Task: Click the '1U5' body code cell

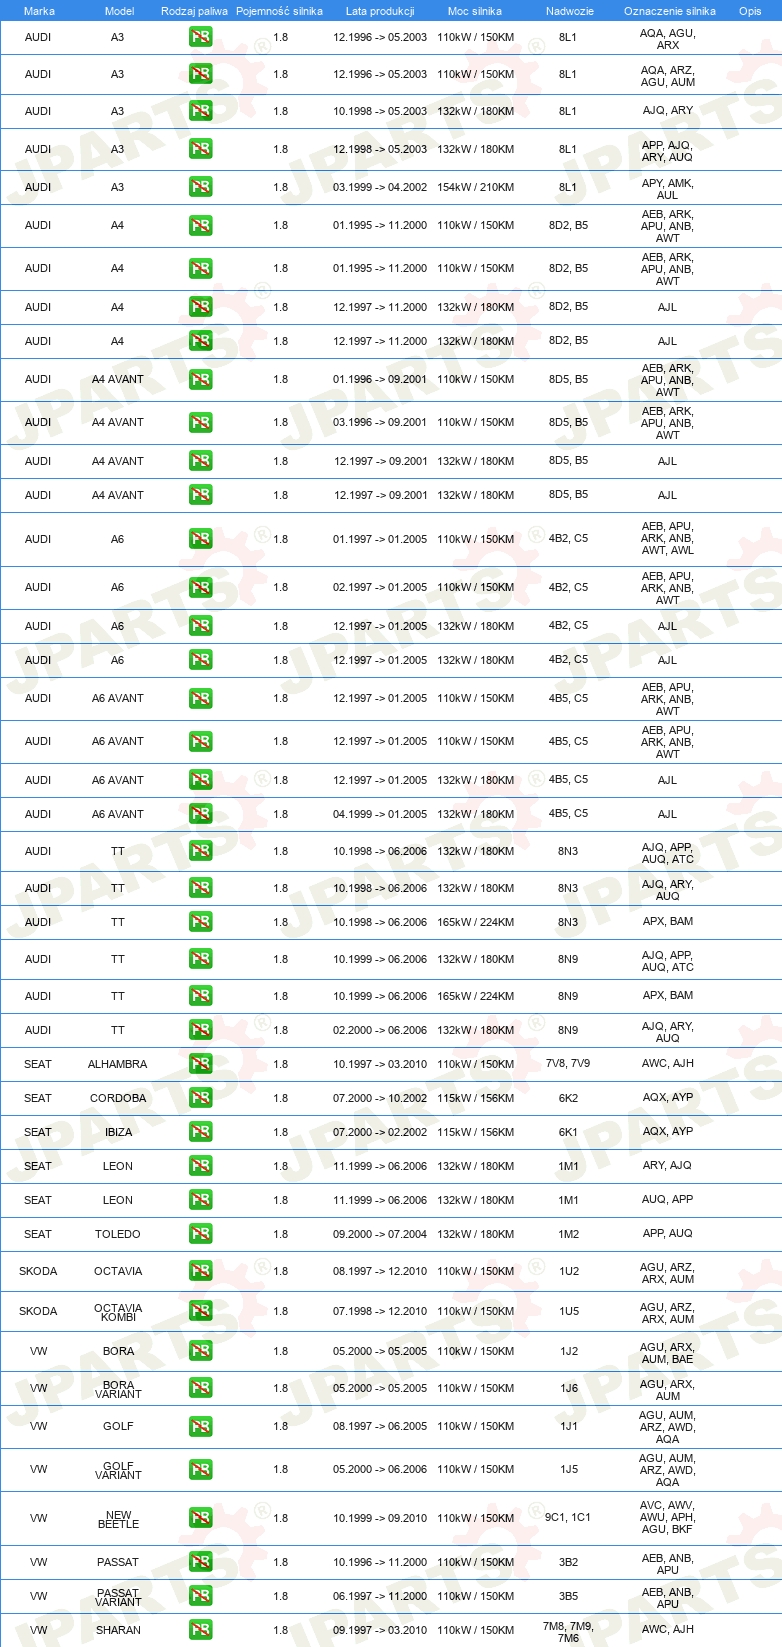Action: click(x=568, y=1311)
